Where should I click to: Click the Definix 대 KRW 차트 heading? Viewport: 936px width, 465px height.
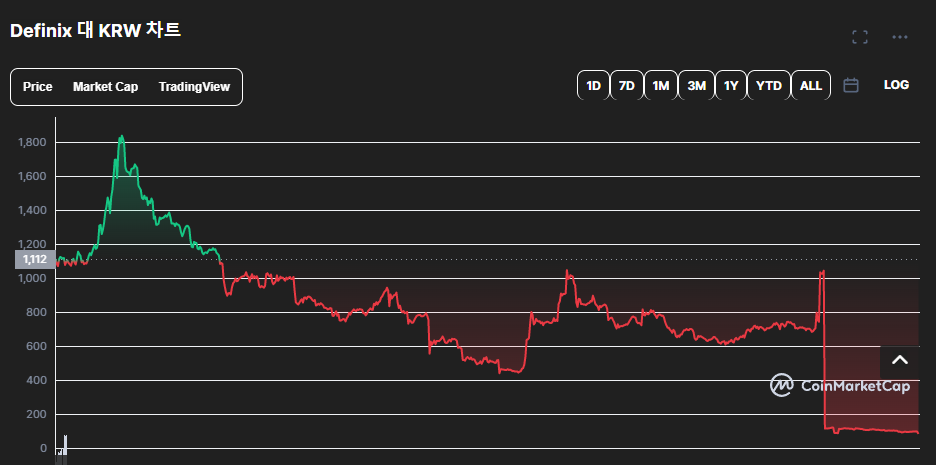tap(96, 31)
